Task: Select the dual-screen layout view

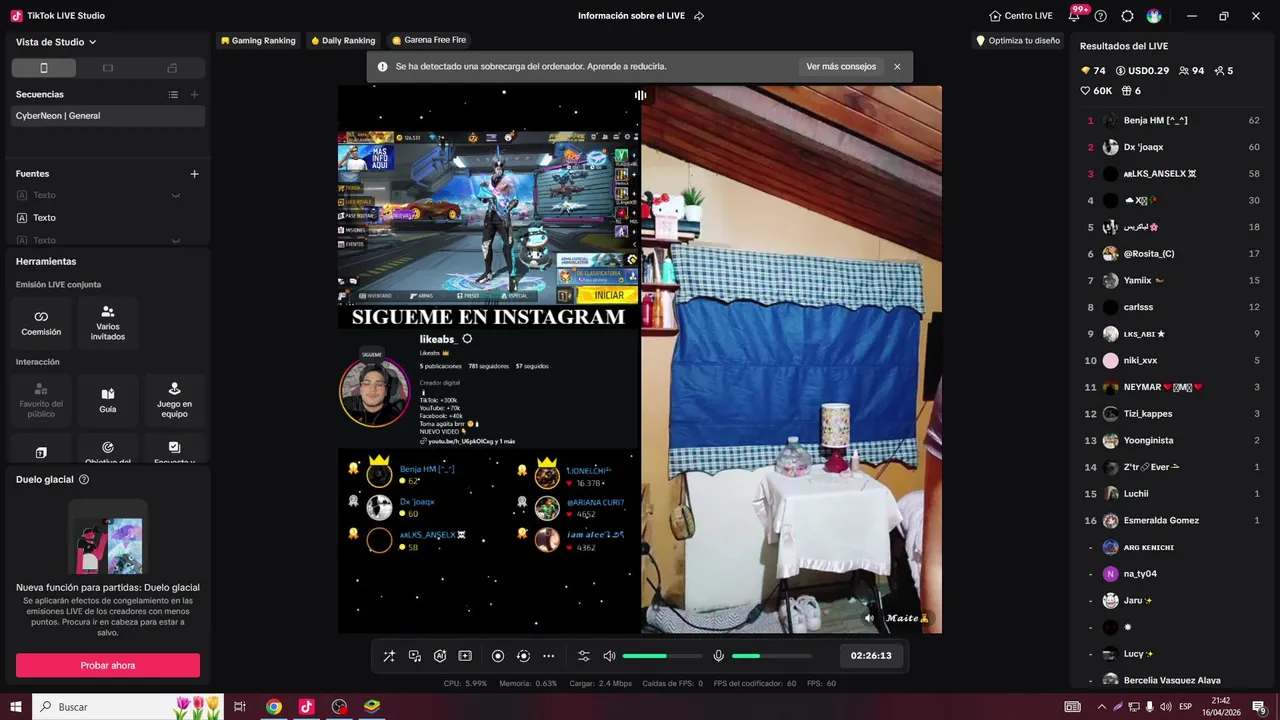Action: pyautogui.click(x=172, y=68)
